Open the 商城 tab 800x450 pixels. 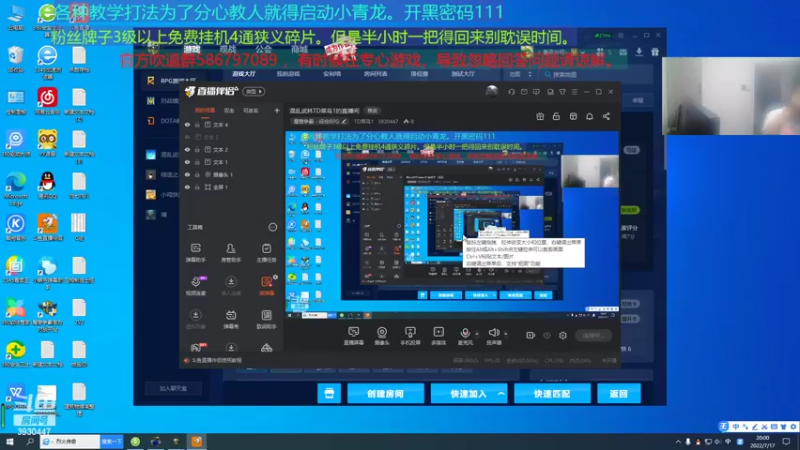(x=299, y=49)
